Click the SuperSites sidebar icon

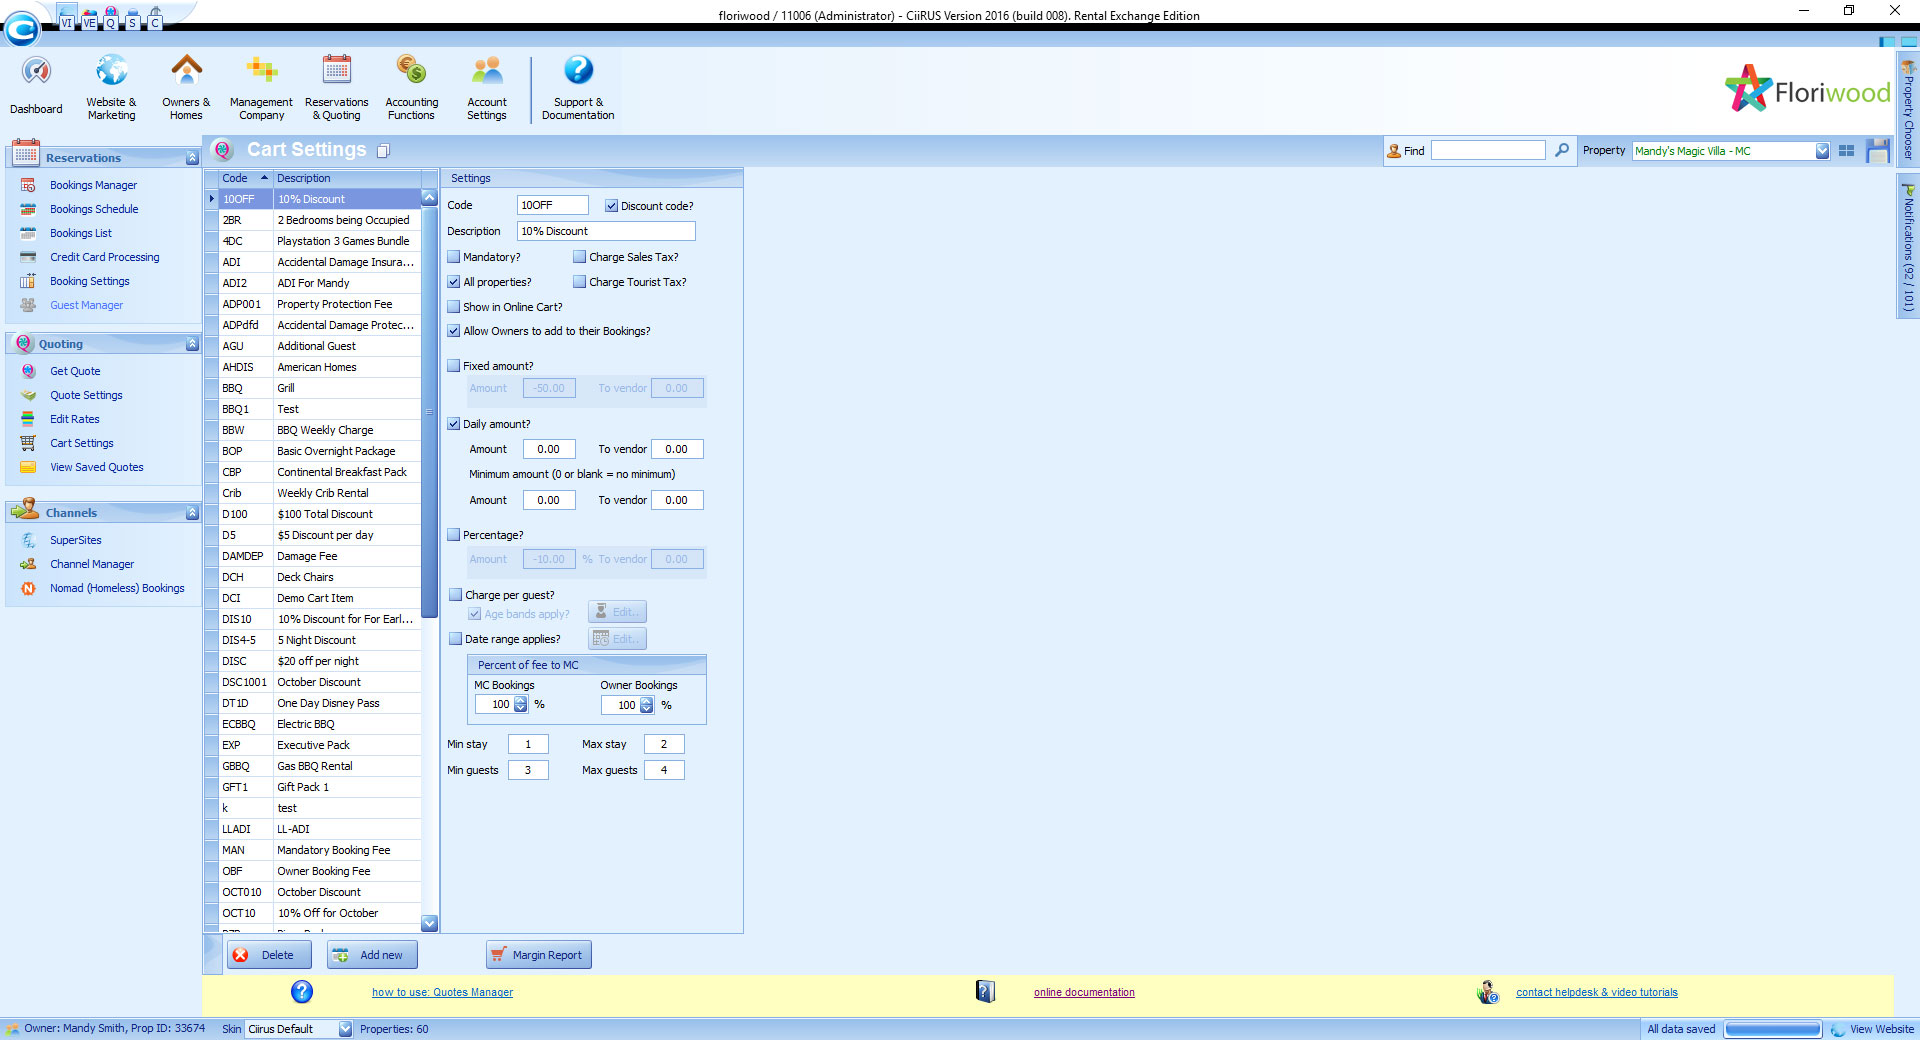(28, 540)
